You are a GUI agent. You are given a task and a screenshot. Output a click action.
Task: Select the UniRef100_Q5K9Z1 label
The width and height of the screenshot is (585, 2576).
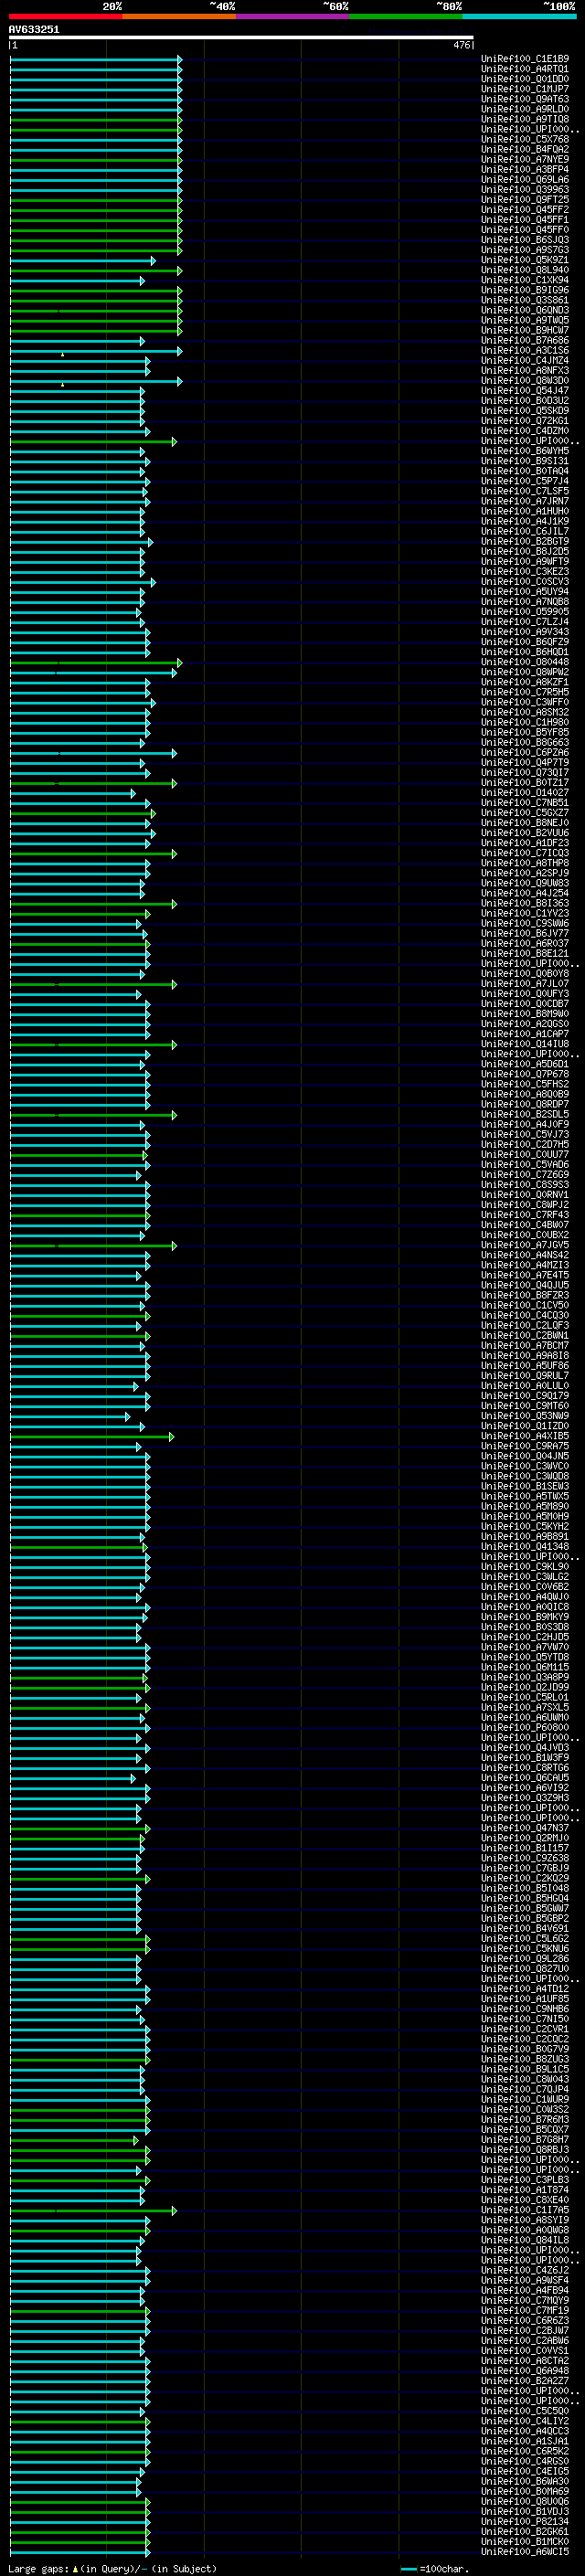click(x=525, y=260)
